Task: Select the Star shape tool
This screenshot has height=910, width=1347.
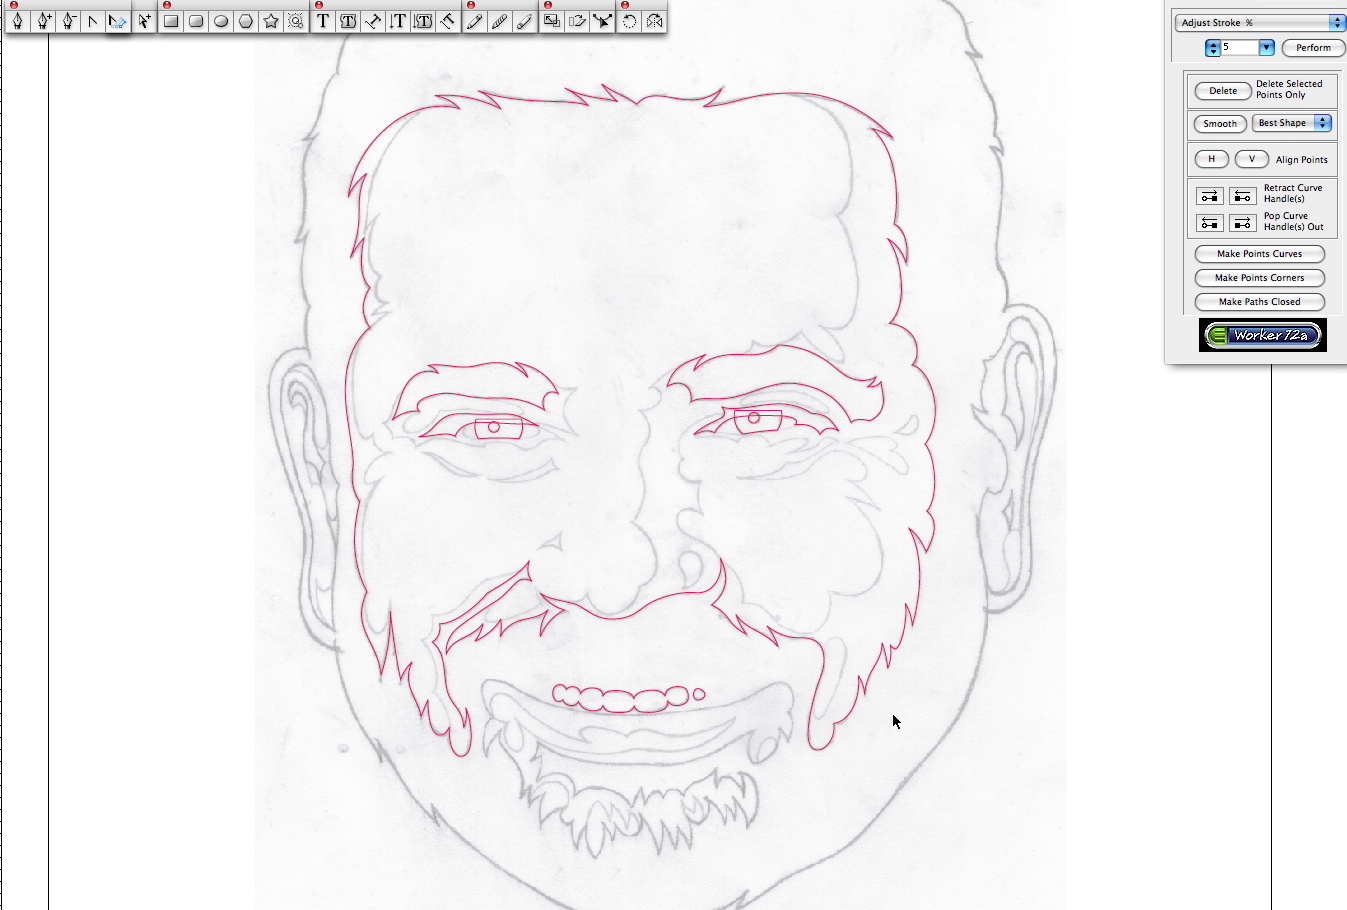Action: [271, 20]
